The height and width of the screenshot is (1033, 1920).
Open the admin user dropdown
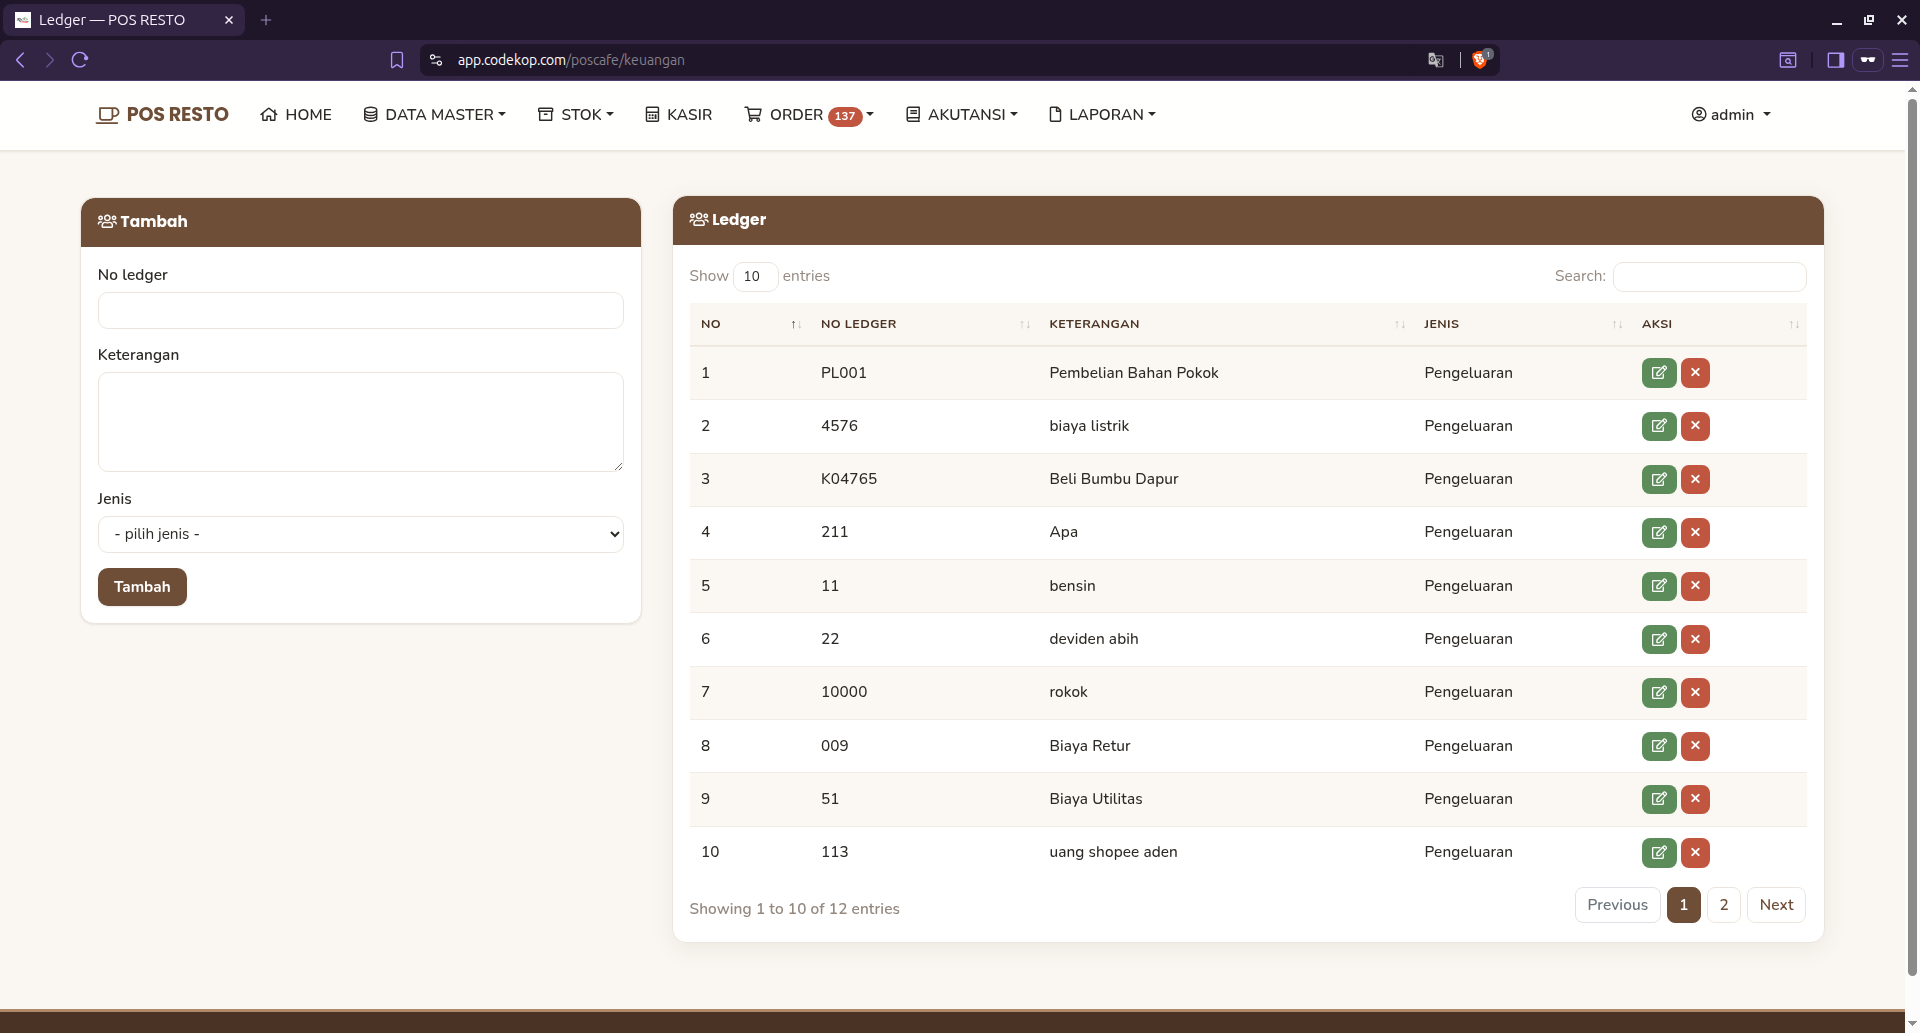tap(1731, 115)
